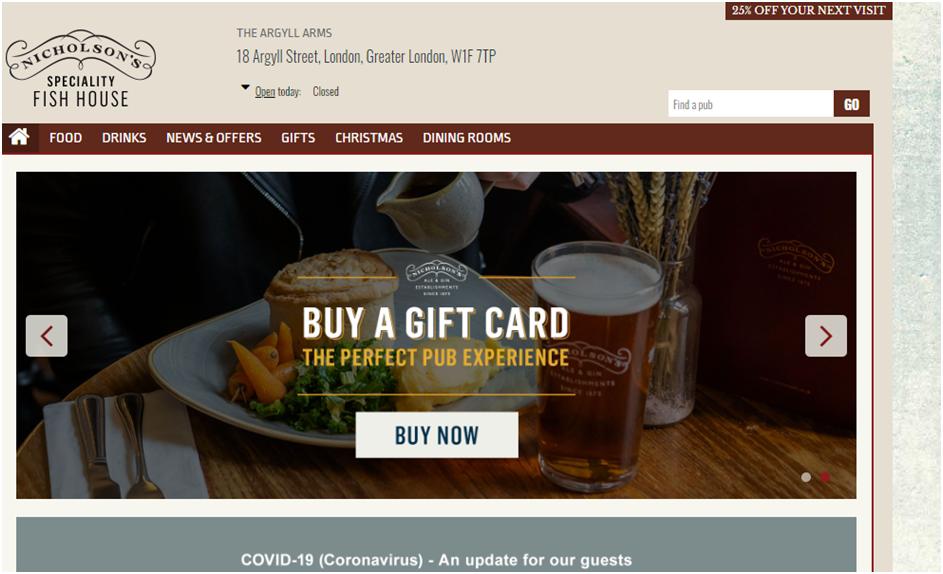Select the second red carousel dot indicator
943x574 pixels.
(x=825, y=477)
